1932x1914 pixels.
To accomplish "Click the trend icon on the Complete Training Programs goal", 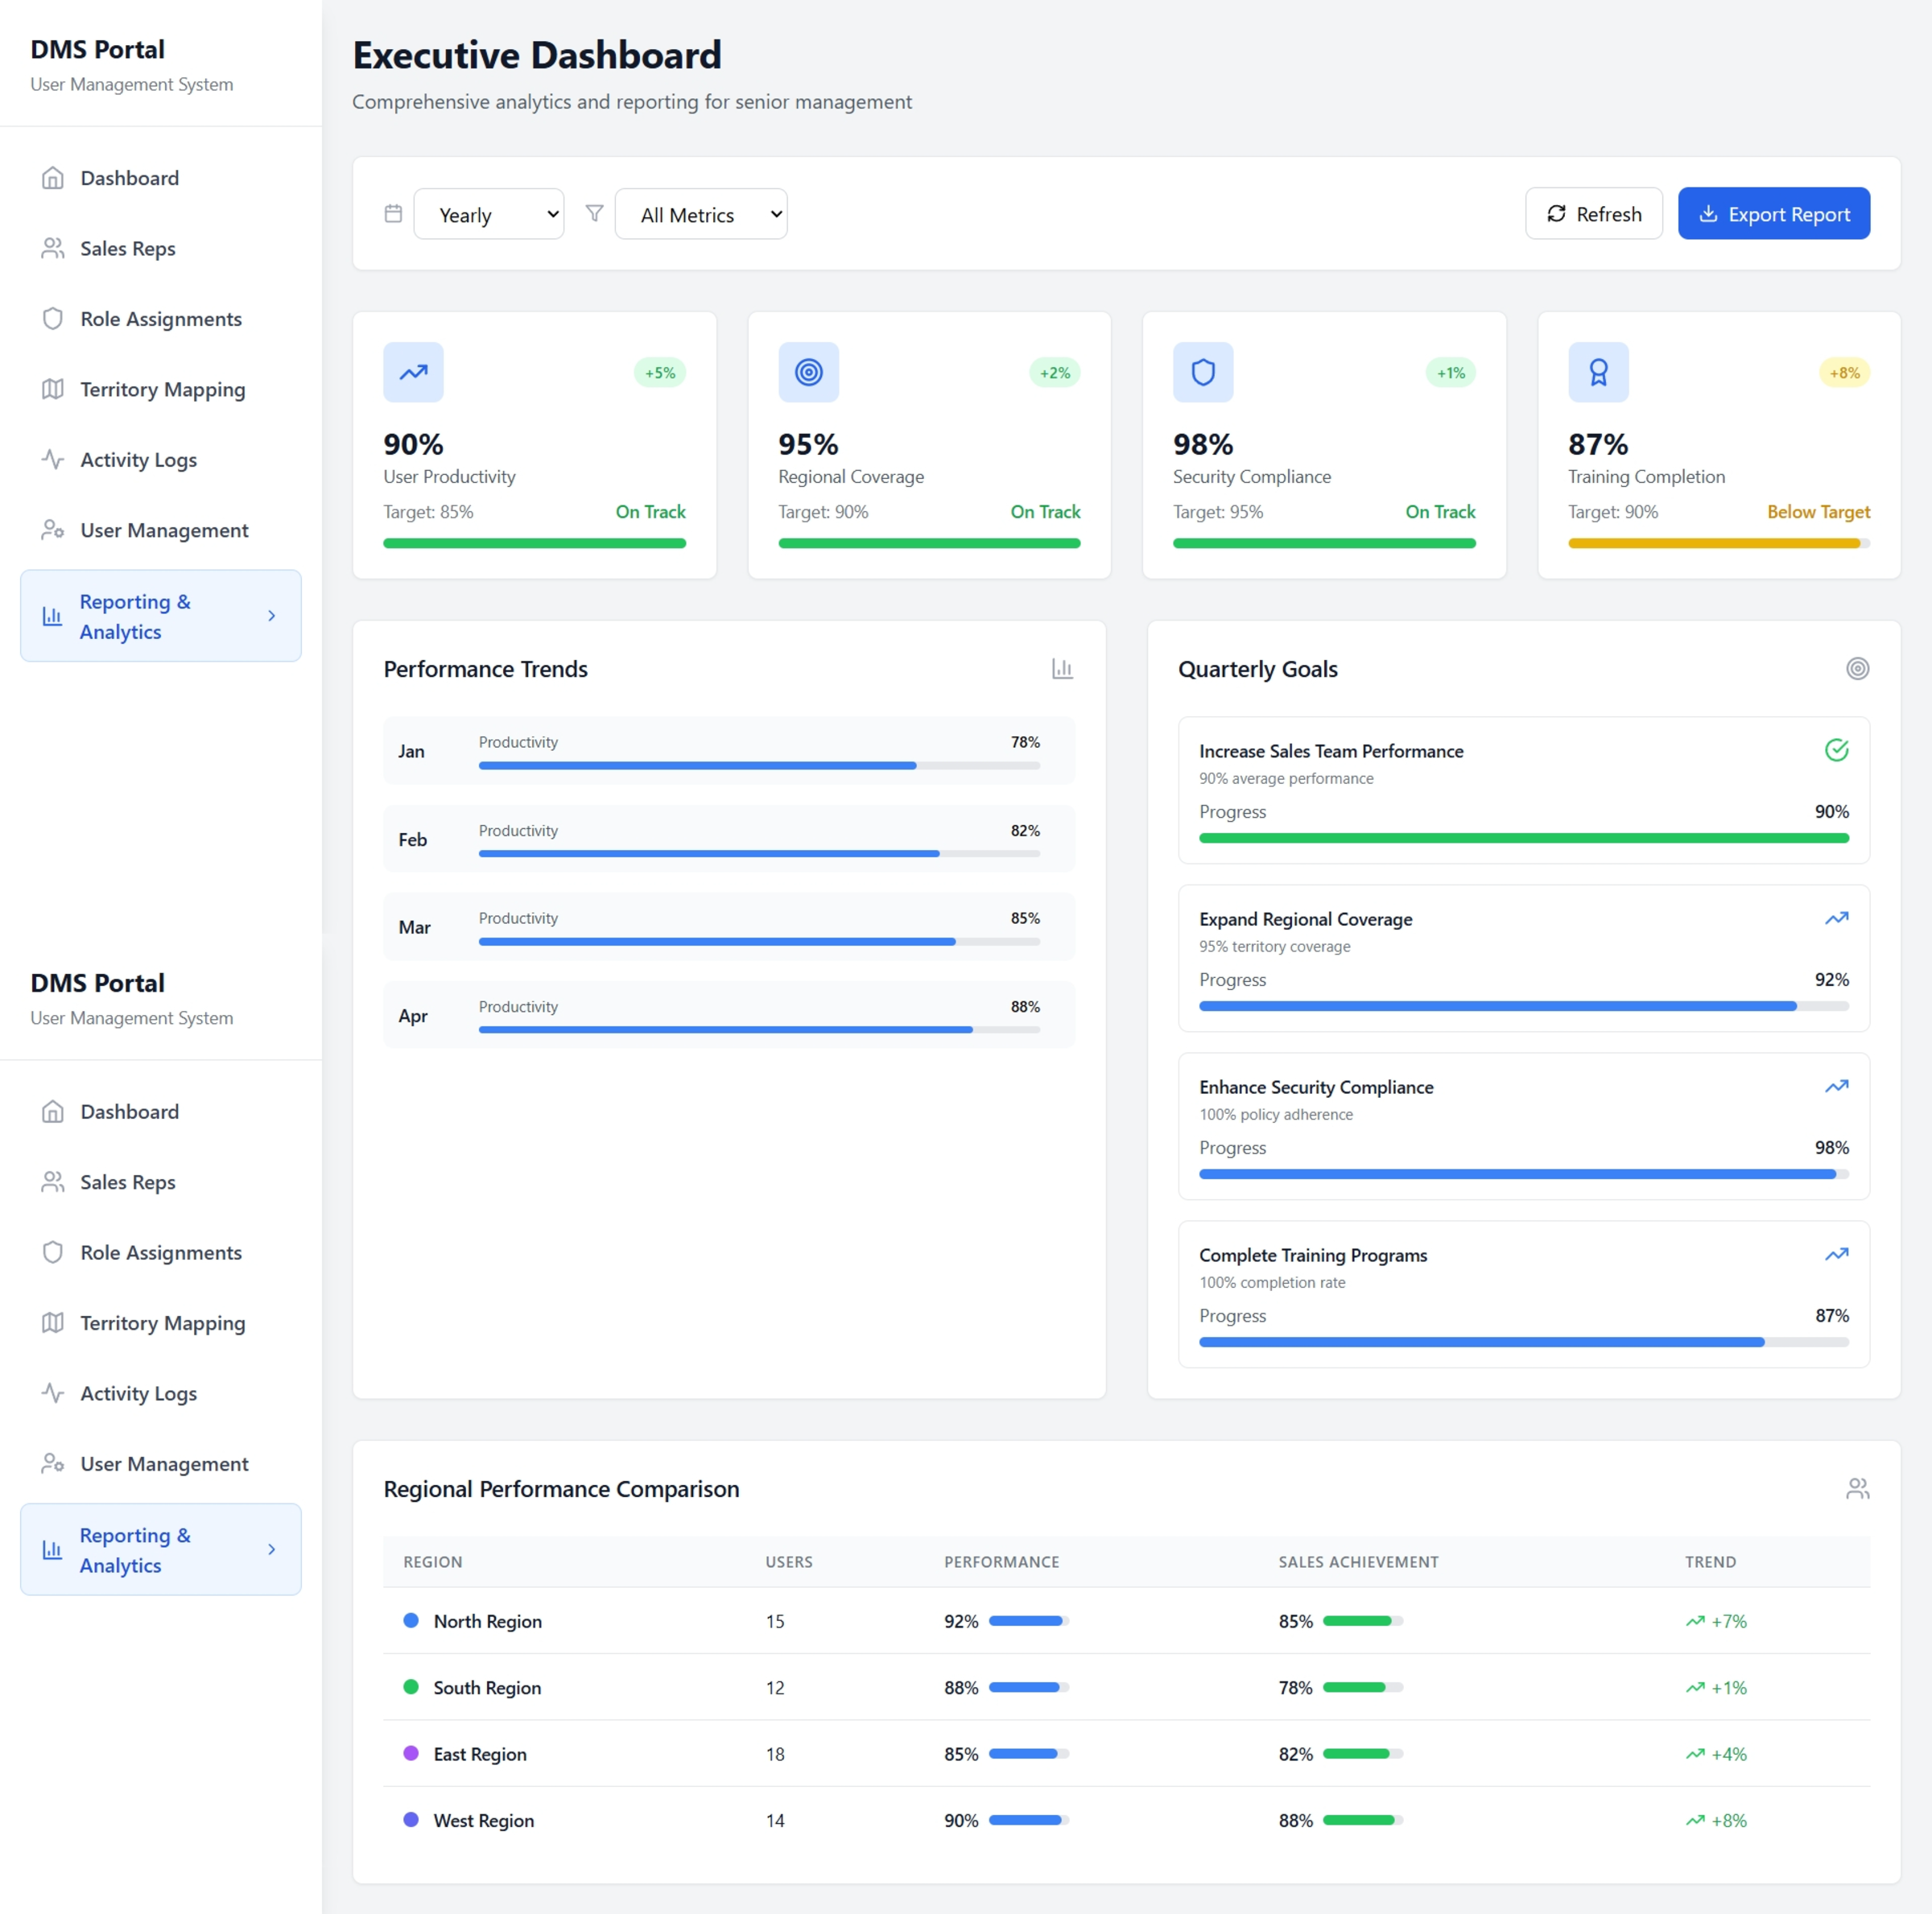I will coord(1836,1254).
